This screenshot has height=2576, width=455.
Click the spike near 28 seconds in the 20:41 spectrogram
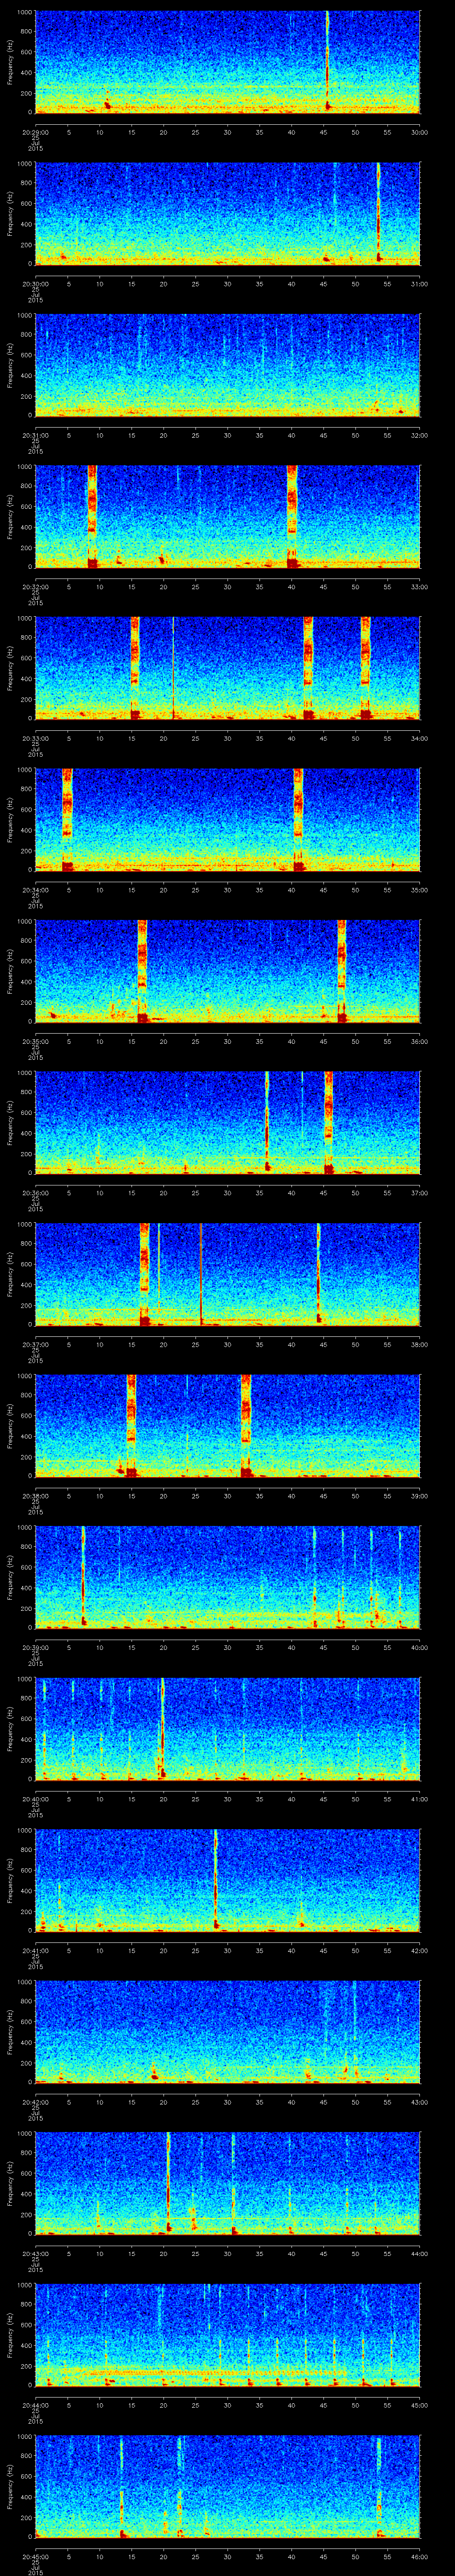[x=215, y=1879]
